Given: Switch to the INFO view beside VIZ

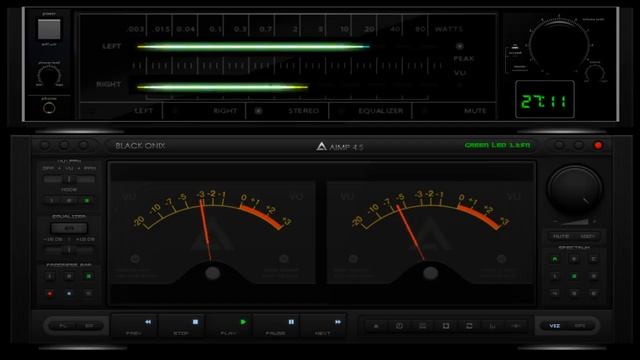Looking at the screenshot, I should pos(580,326).
